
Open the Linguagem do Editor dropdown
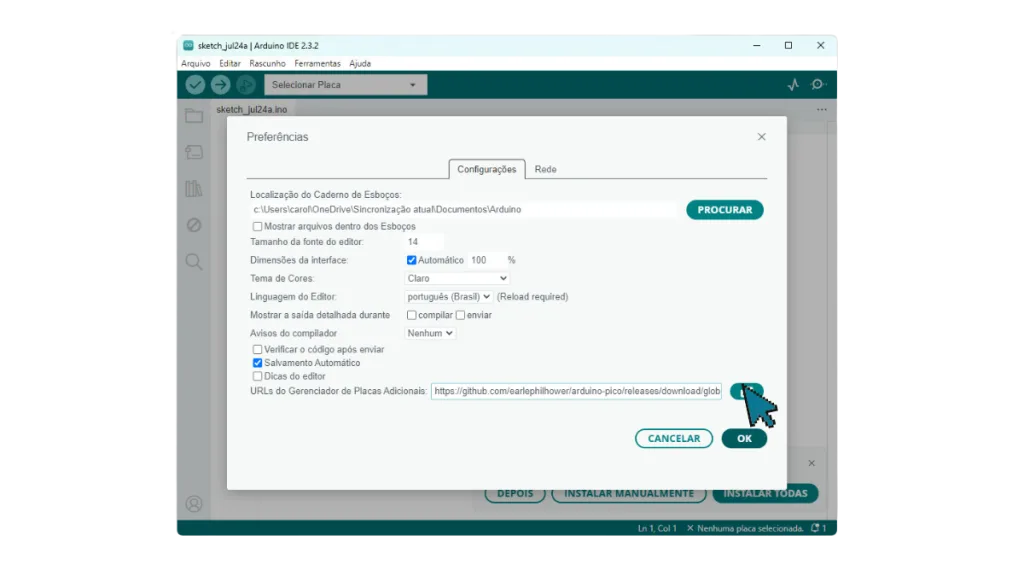coord(448,296)
